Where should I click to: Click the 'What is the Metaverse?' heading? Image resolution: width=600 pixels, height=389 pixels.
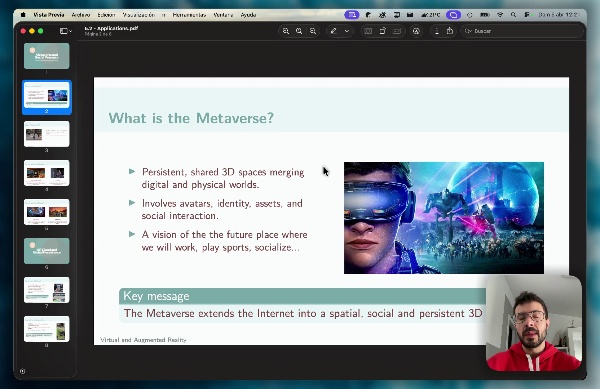pyautogui.click(x=191, y=118)
